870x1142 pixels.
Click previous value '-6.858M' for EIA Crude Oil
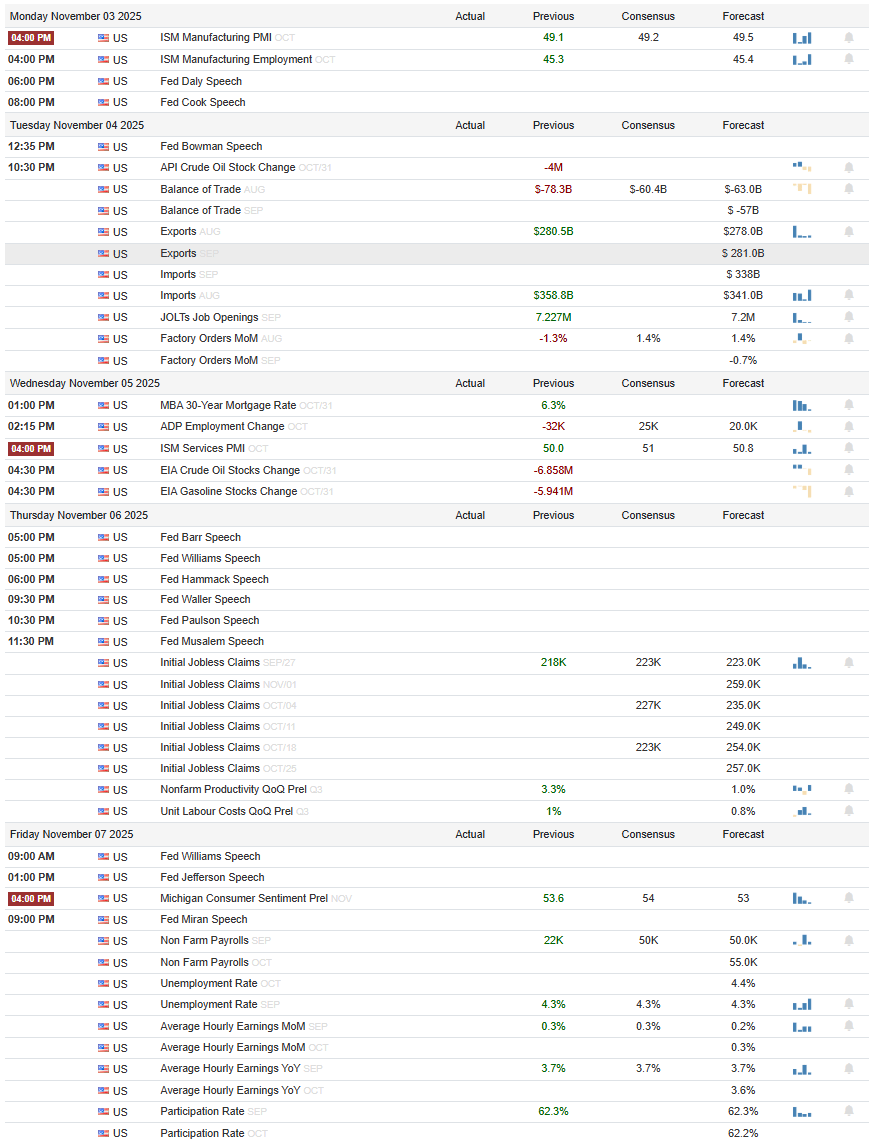[553, 470]
